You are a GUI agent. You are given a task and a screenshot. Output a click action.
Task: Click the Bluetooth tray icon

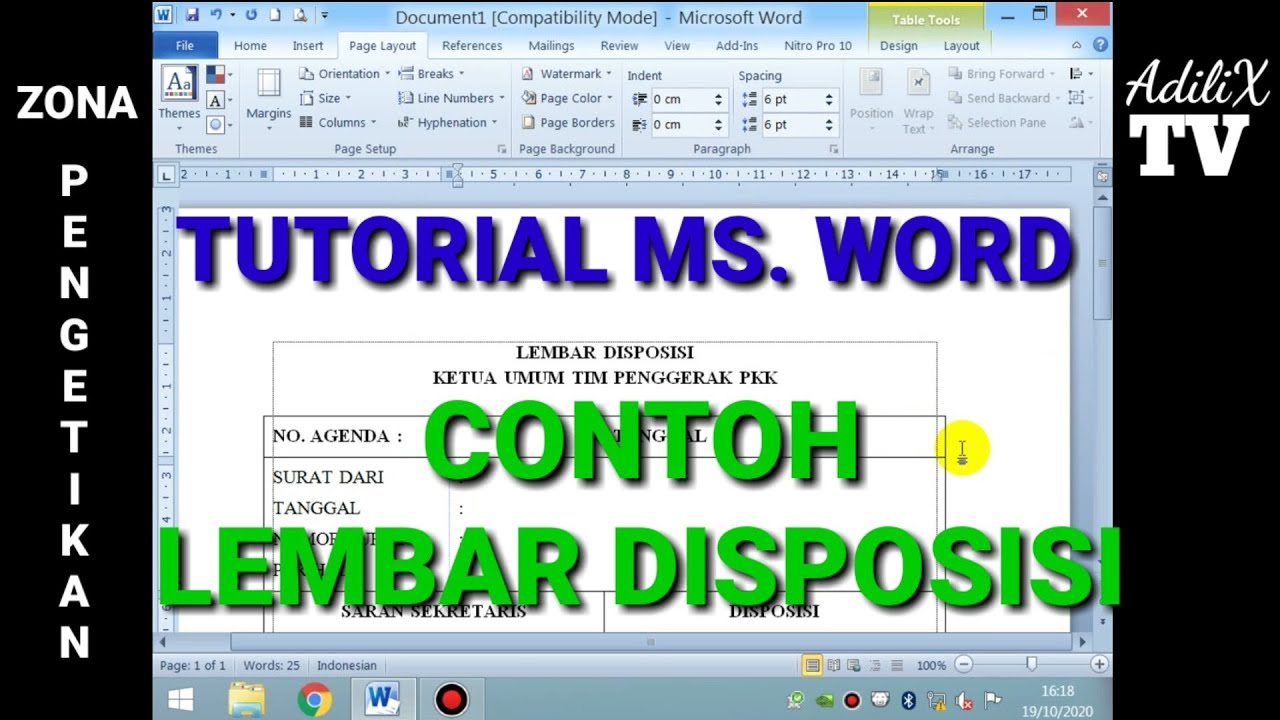click(x=909, y=700)
